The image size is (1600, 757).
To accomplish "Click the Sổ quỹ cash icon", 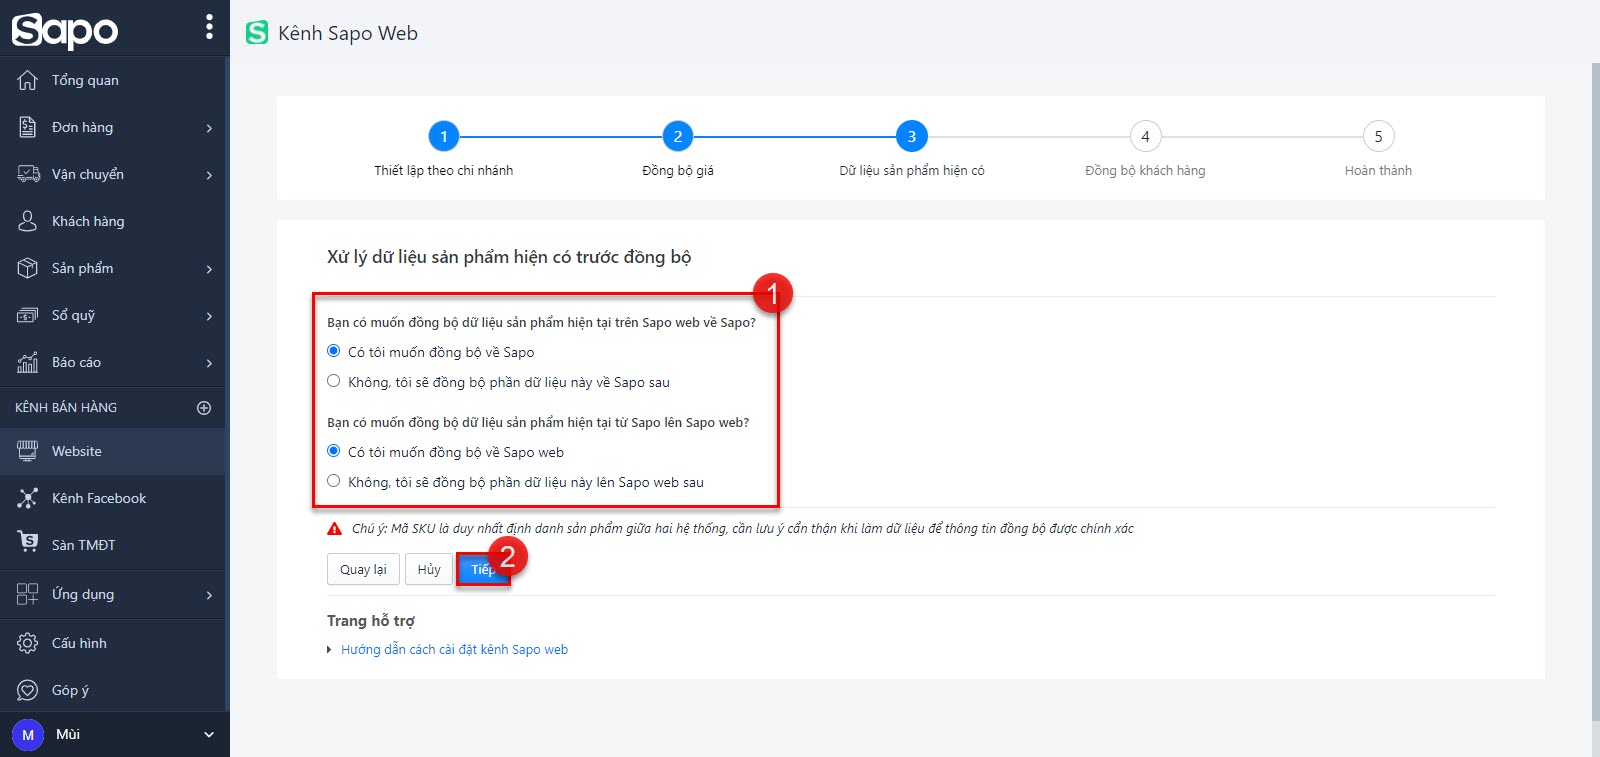I will tap(28, 315).
